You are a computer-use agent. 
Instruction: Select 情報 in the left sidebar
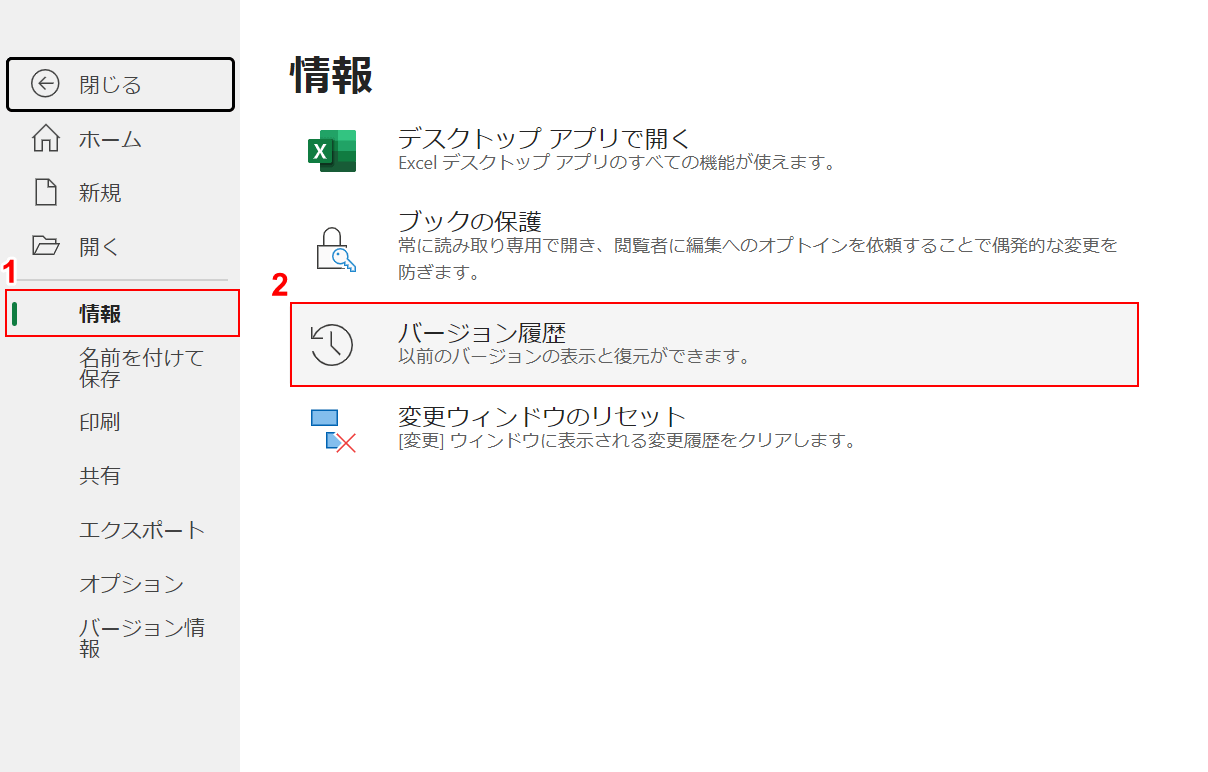pos(100,314)
